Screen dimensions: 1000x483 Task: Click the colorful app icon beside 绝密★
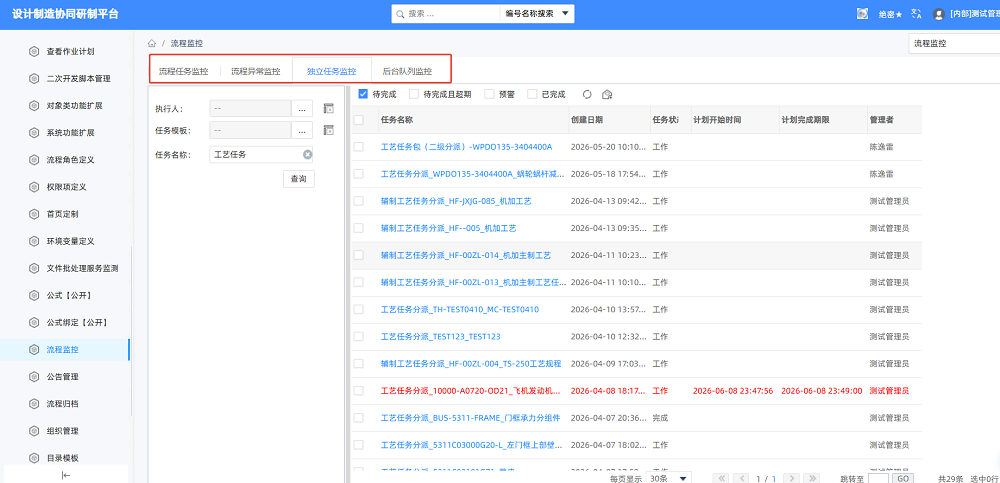[863, 13]
